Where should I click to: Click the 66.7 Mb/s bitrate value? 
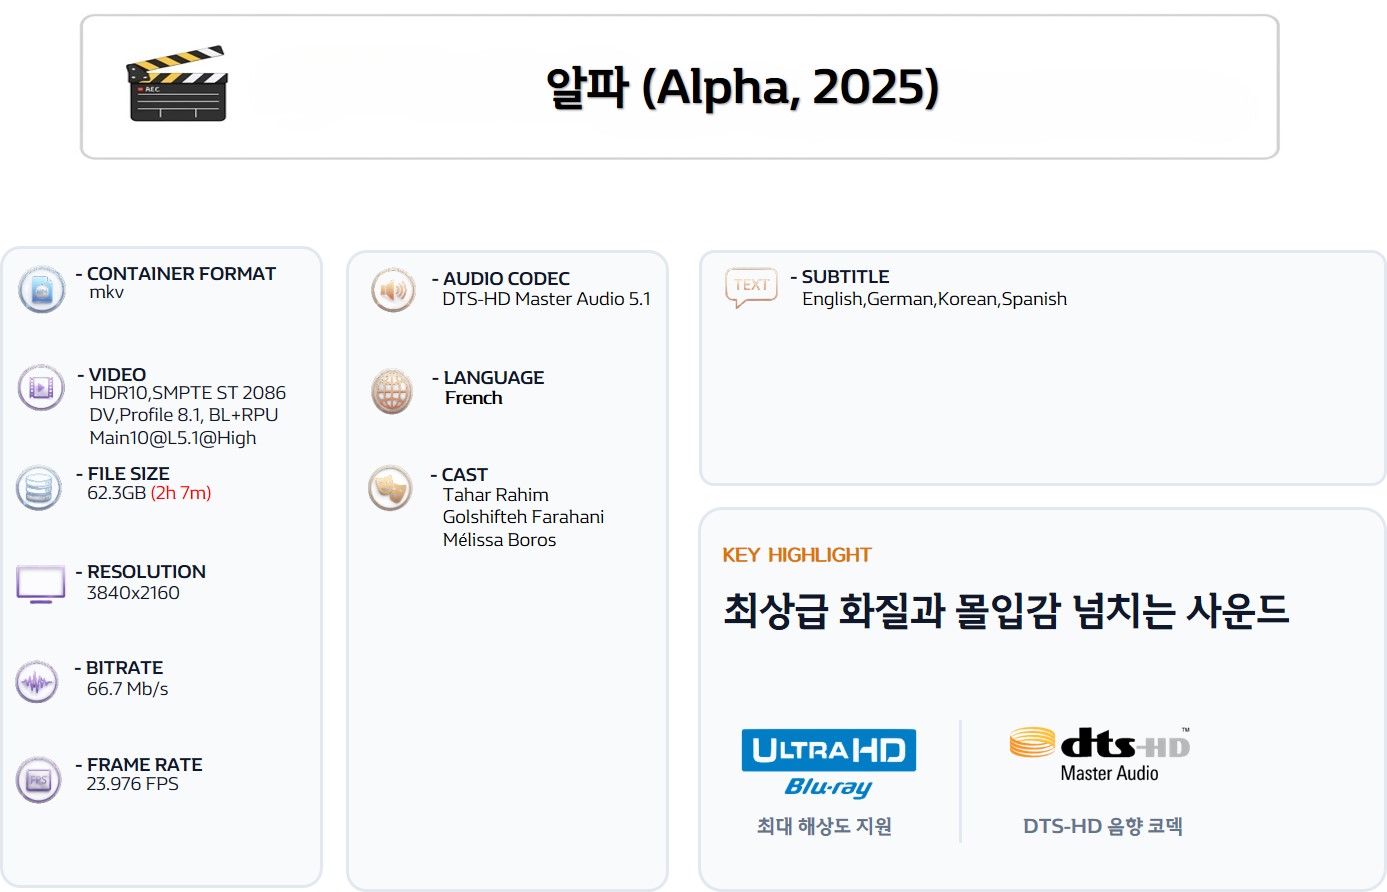pyautogui.click(x=127, y=689)
